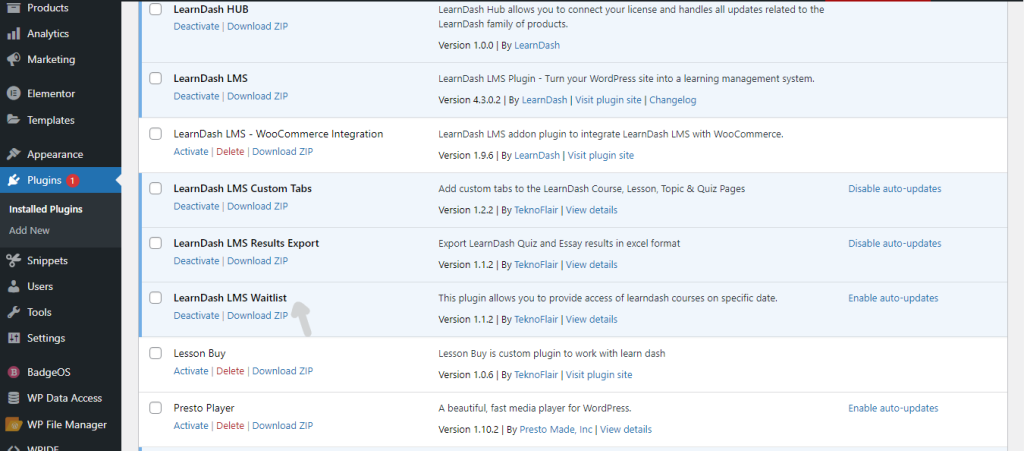Open Templates menu item
The image size is (1024, 451).
[x=50, y=120]
